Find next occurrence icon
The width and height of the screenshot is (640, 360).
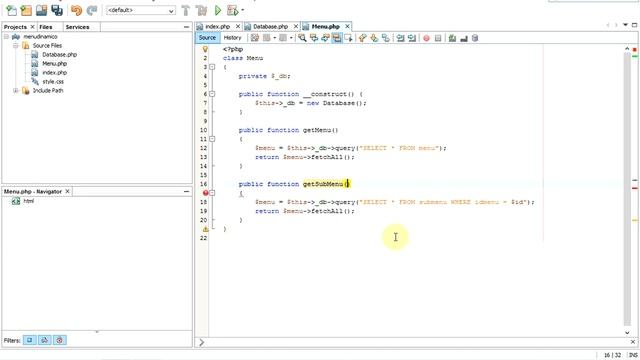[x=325, y=38]
